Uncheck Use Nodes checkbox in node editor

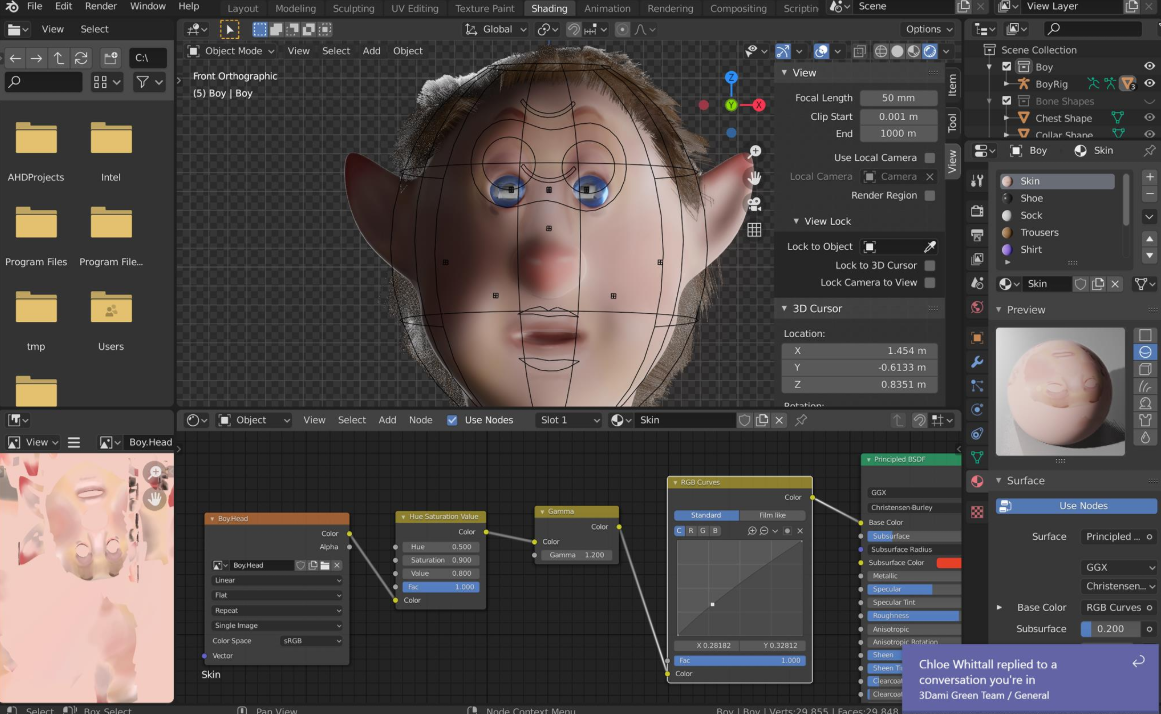pos(452,420)
